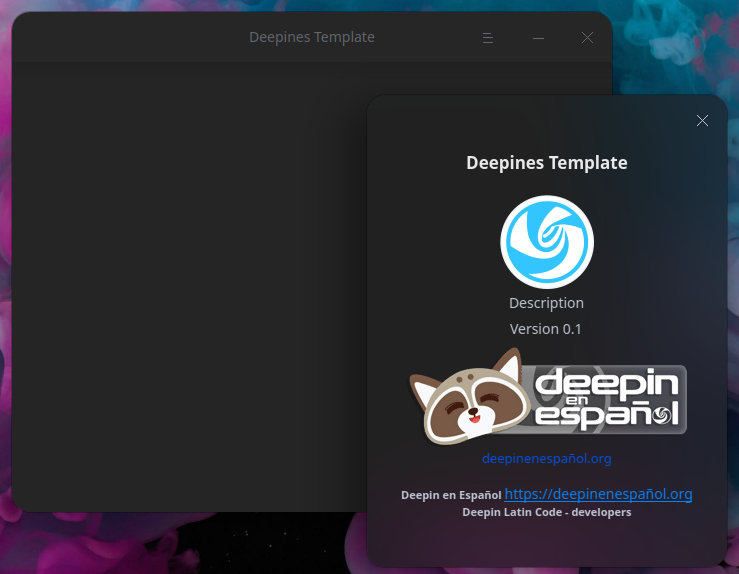Viewport: 739px width, 574px height.
Task: Click the 'Deepin en Español' bold text
Action: (x=451, y=495)
